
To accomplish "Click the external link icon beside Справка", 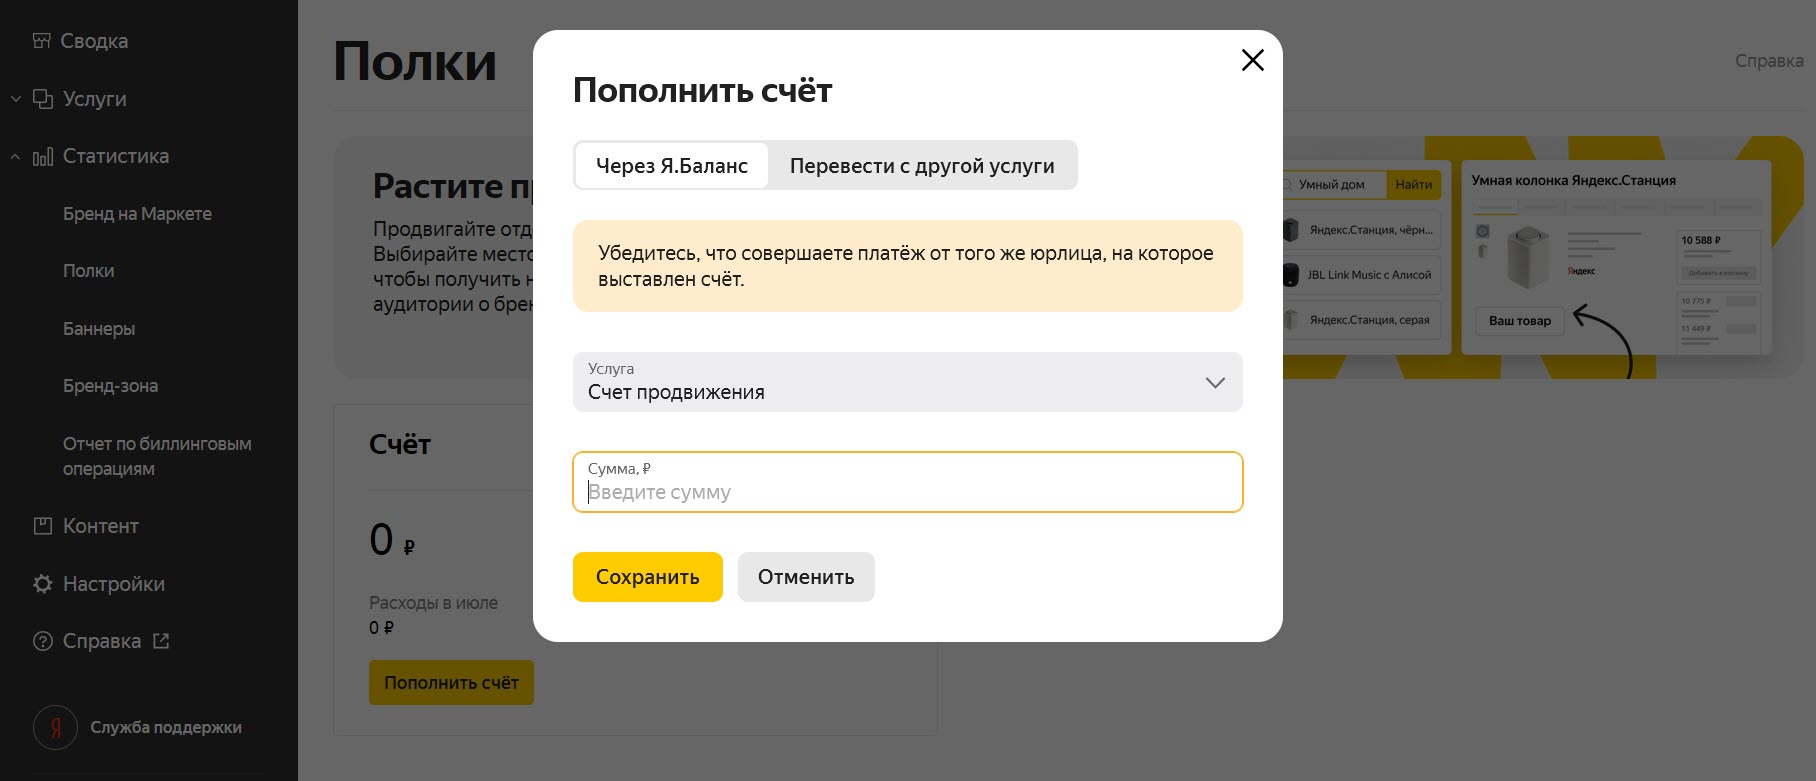I will tap(161, 641).
